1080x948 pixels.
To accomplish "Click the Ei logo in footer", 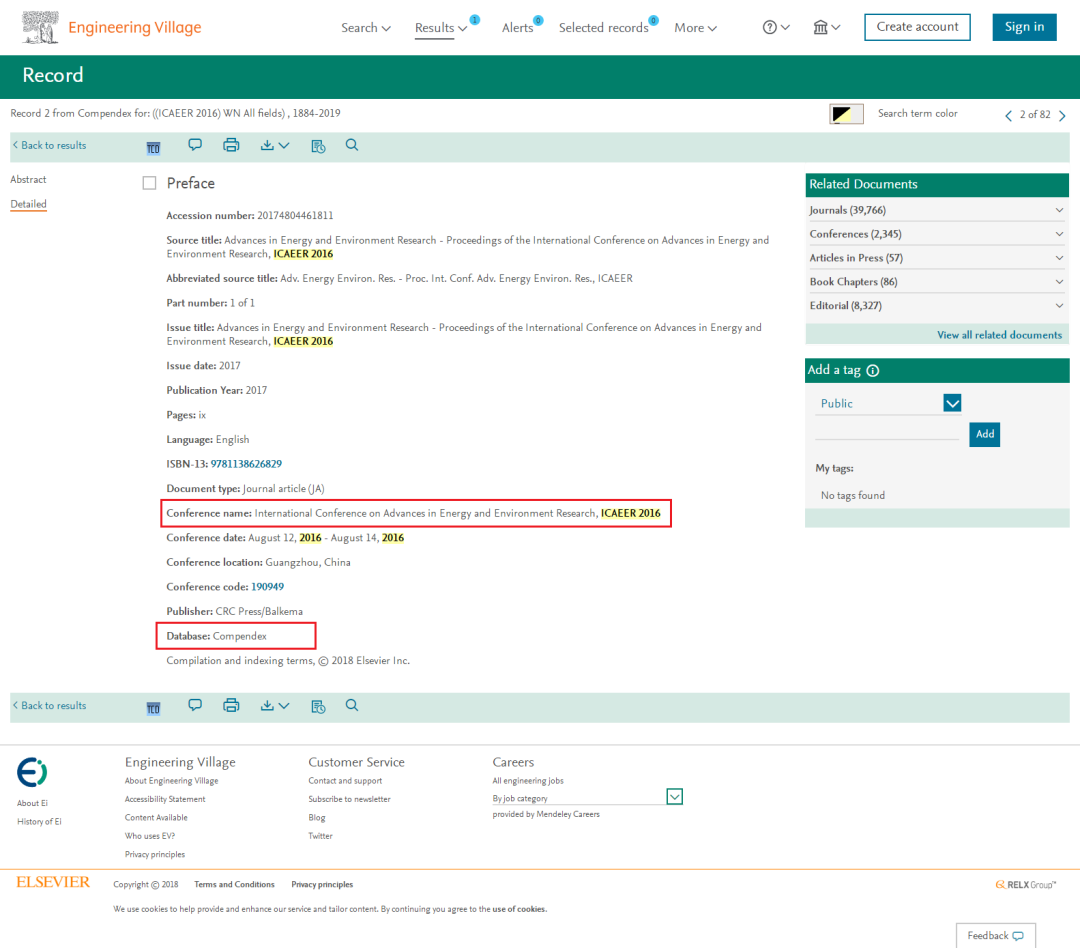I will [x=32, y=772].
